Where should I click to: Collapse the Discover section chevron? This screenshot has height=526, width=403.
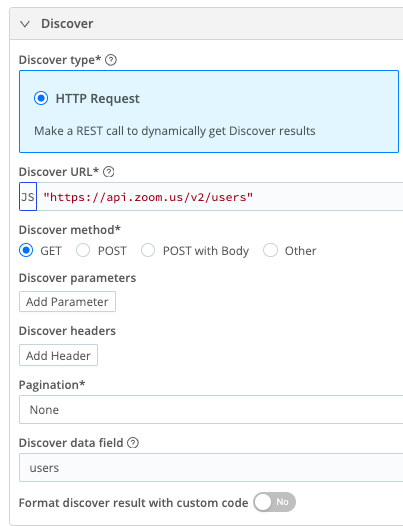(x=25, y=24)
